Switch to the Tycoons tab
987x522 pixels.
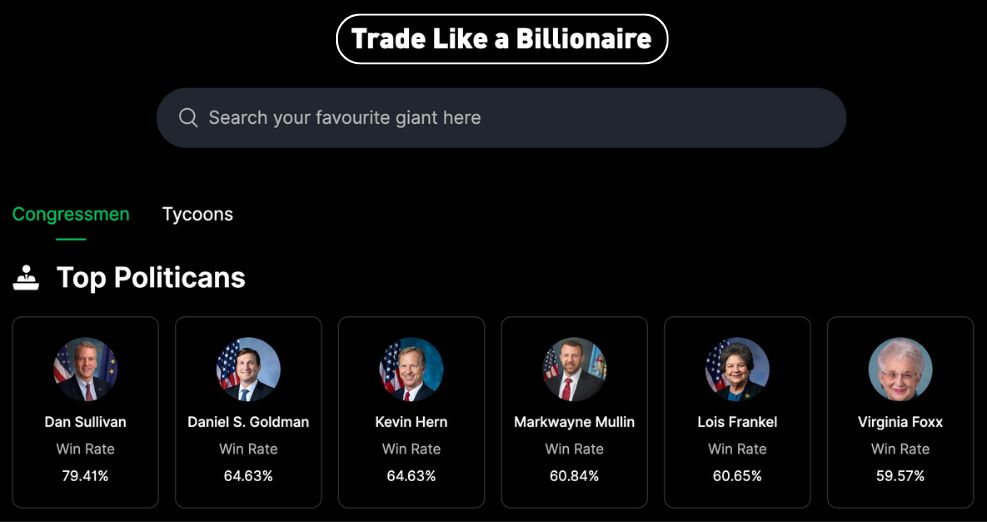198,215
